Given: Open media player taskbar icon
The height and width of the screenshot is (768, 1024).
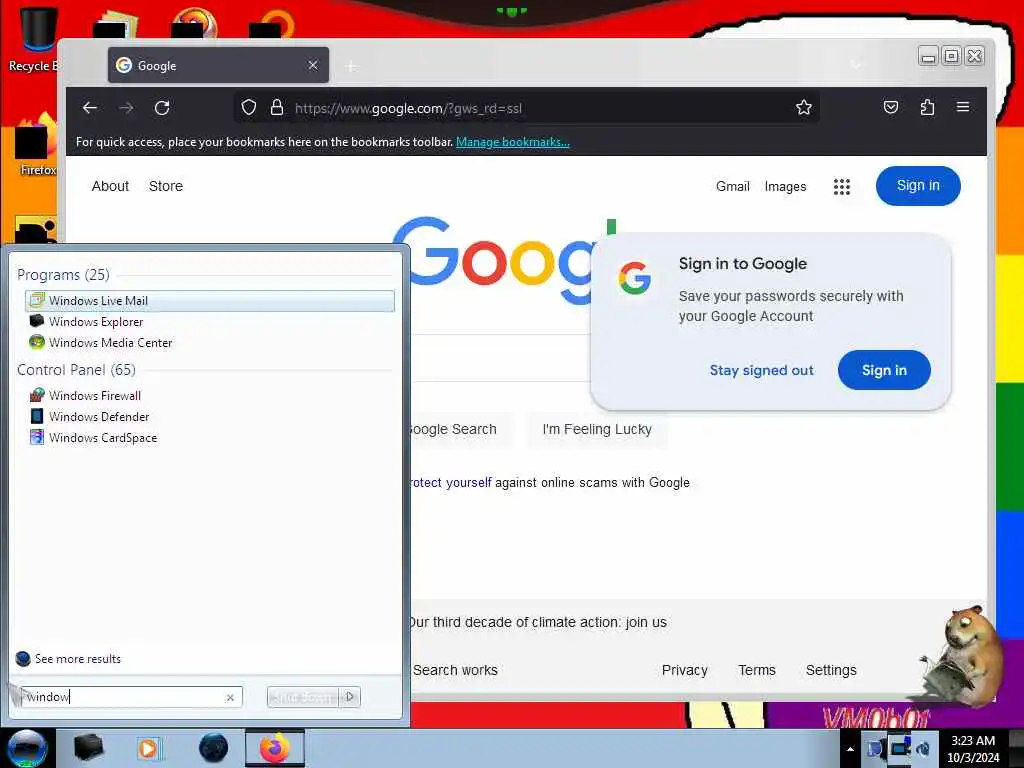Looking at the screenshot, I should click(x=148, y=748).
